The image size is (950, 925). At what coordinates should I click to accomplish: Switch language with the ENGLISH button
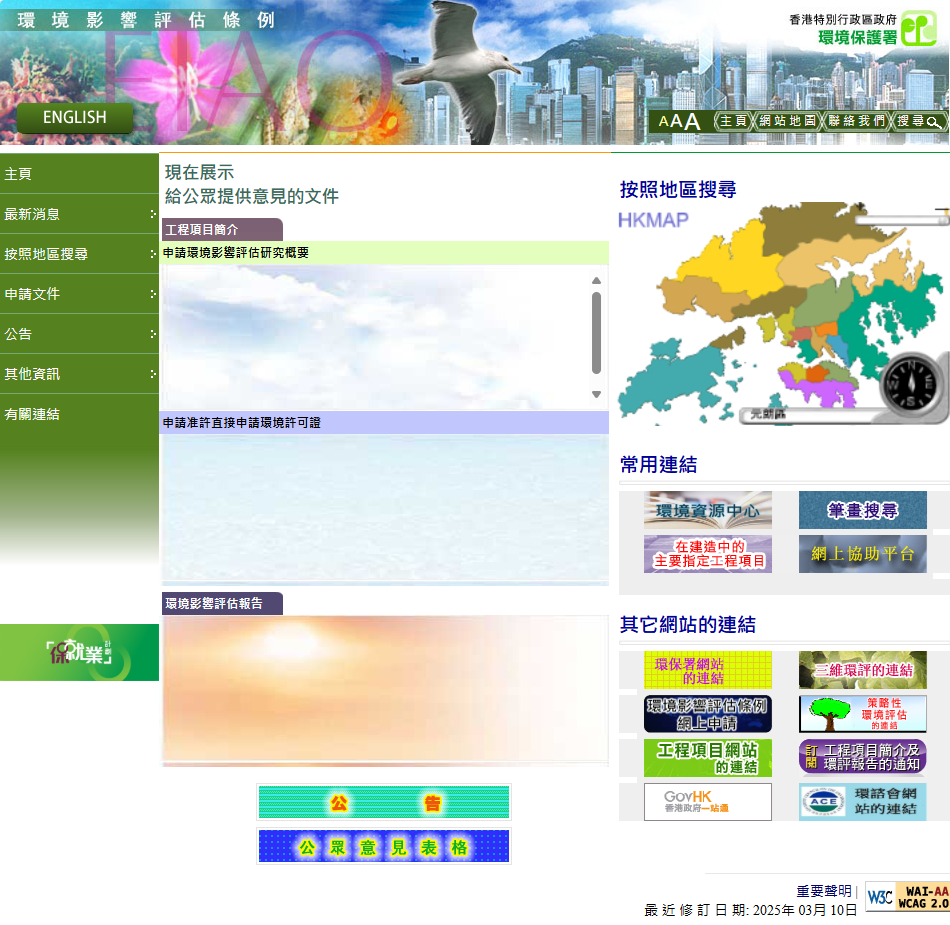point(74,118)
